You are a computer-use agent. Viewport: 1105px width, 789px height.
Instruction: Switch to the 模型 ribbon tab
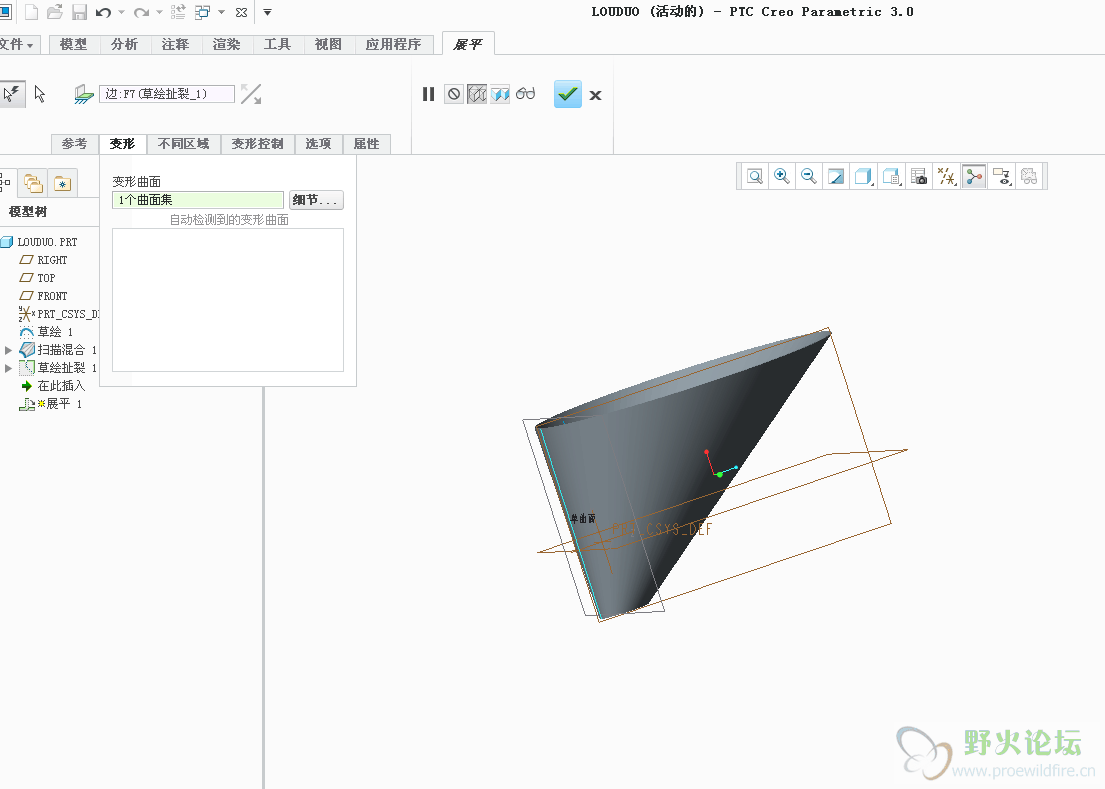[73, 44]
